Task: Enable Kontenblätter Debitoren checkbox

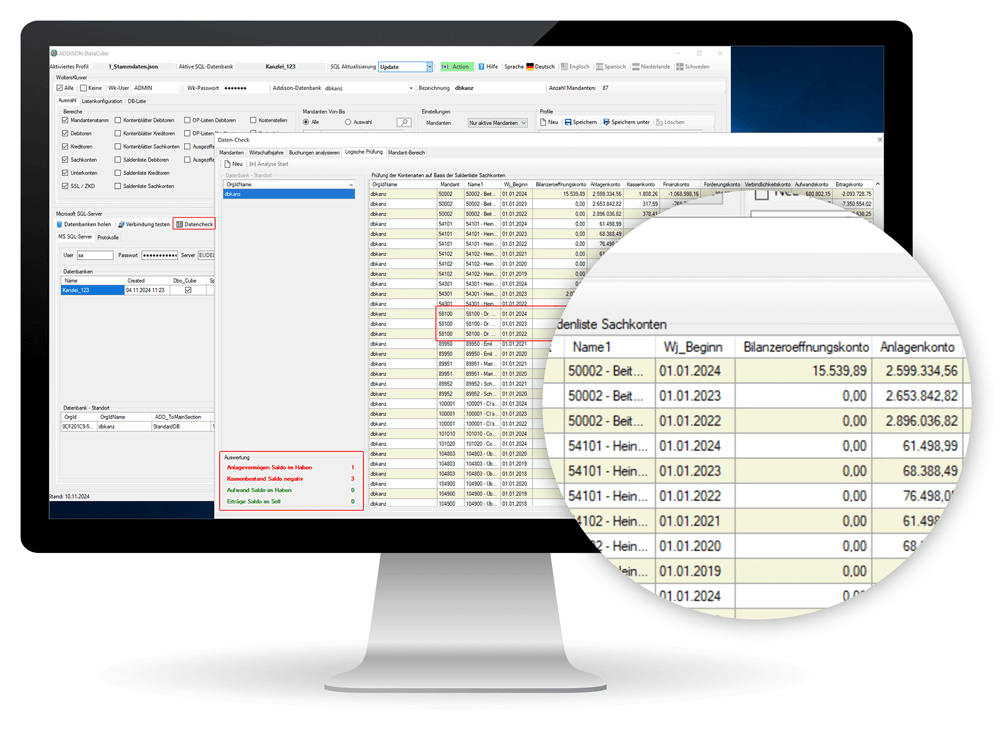Action: pyautogui.click(x=118, y=120)
